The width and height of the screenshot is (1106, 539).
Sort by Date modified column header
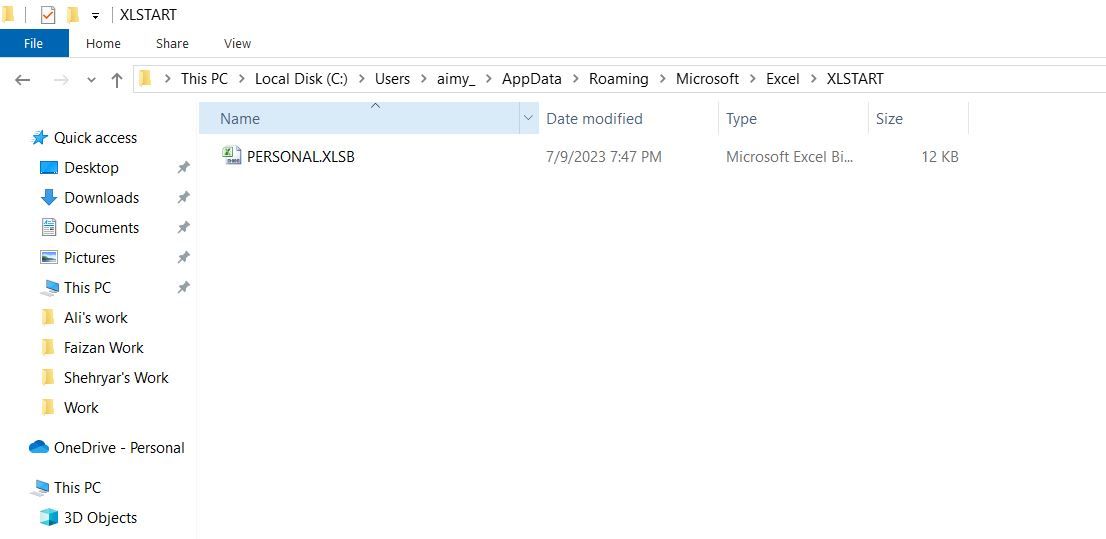click(628, 119)
